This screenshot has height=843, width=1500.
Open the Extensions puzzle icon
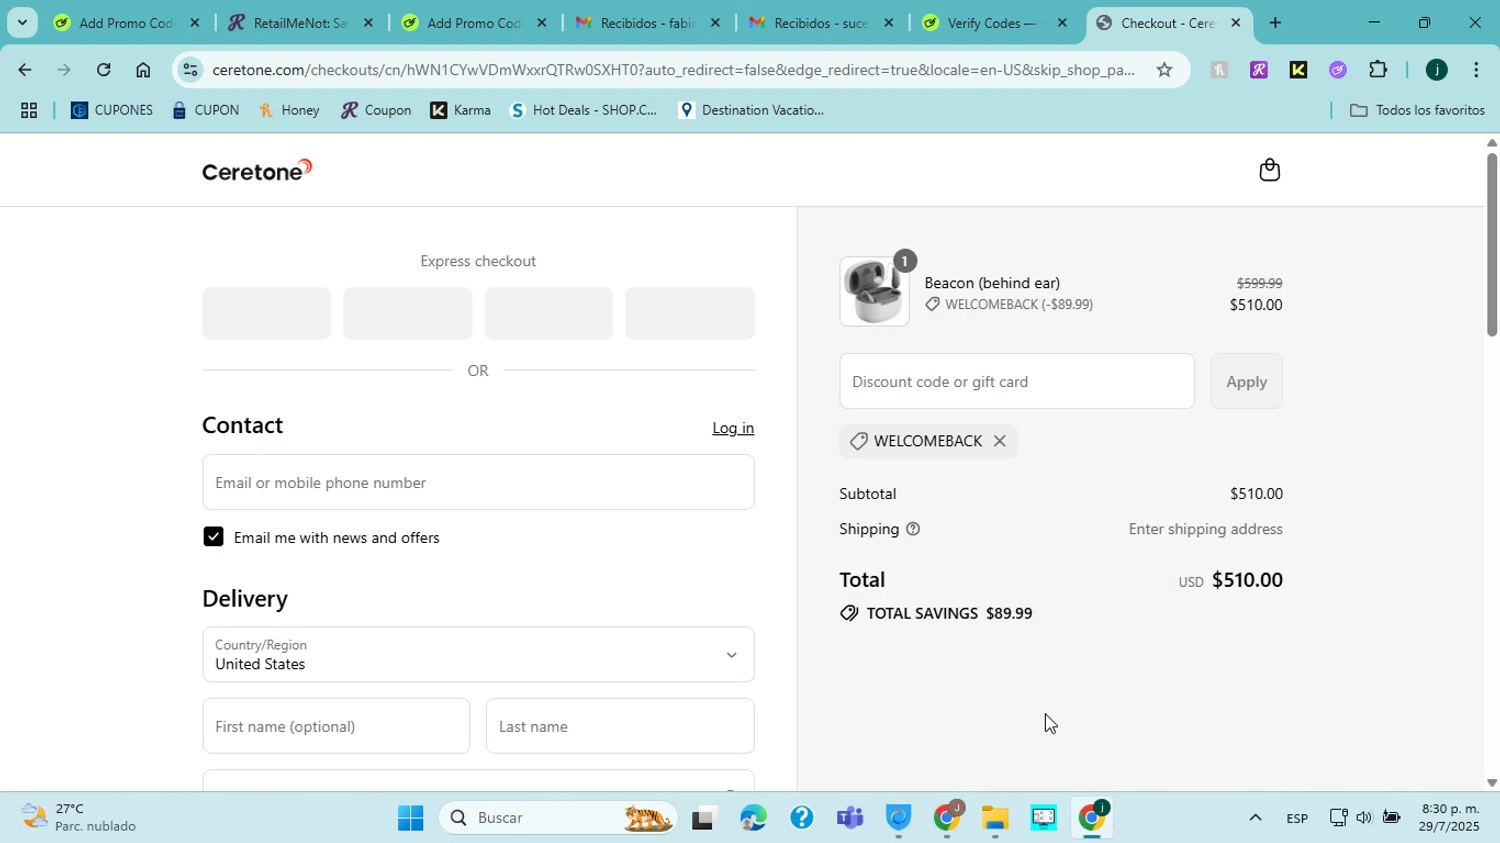point(1378,70)
